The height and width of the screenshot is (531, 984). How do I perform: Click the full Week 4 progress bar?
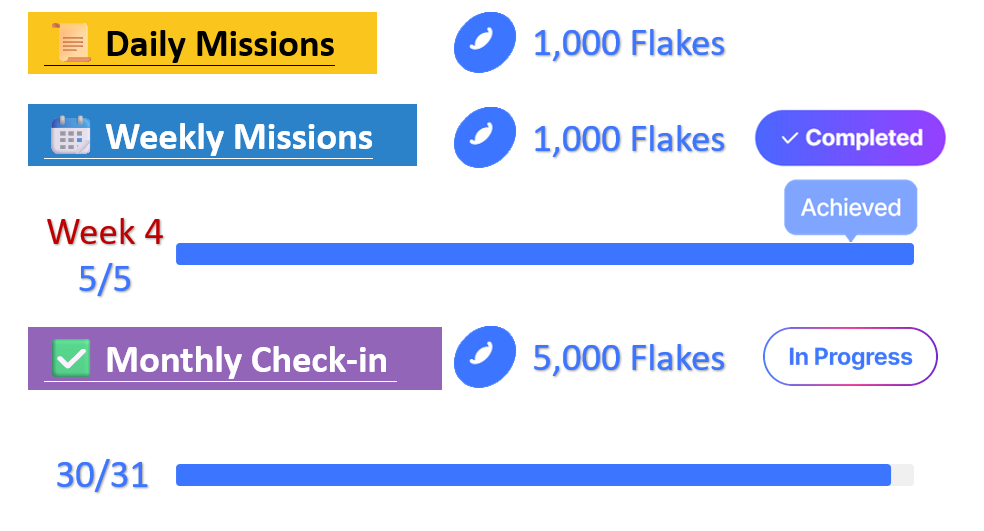[x=544, y=254]
